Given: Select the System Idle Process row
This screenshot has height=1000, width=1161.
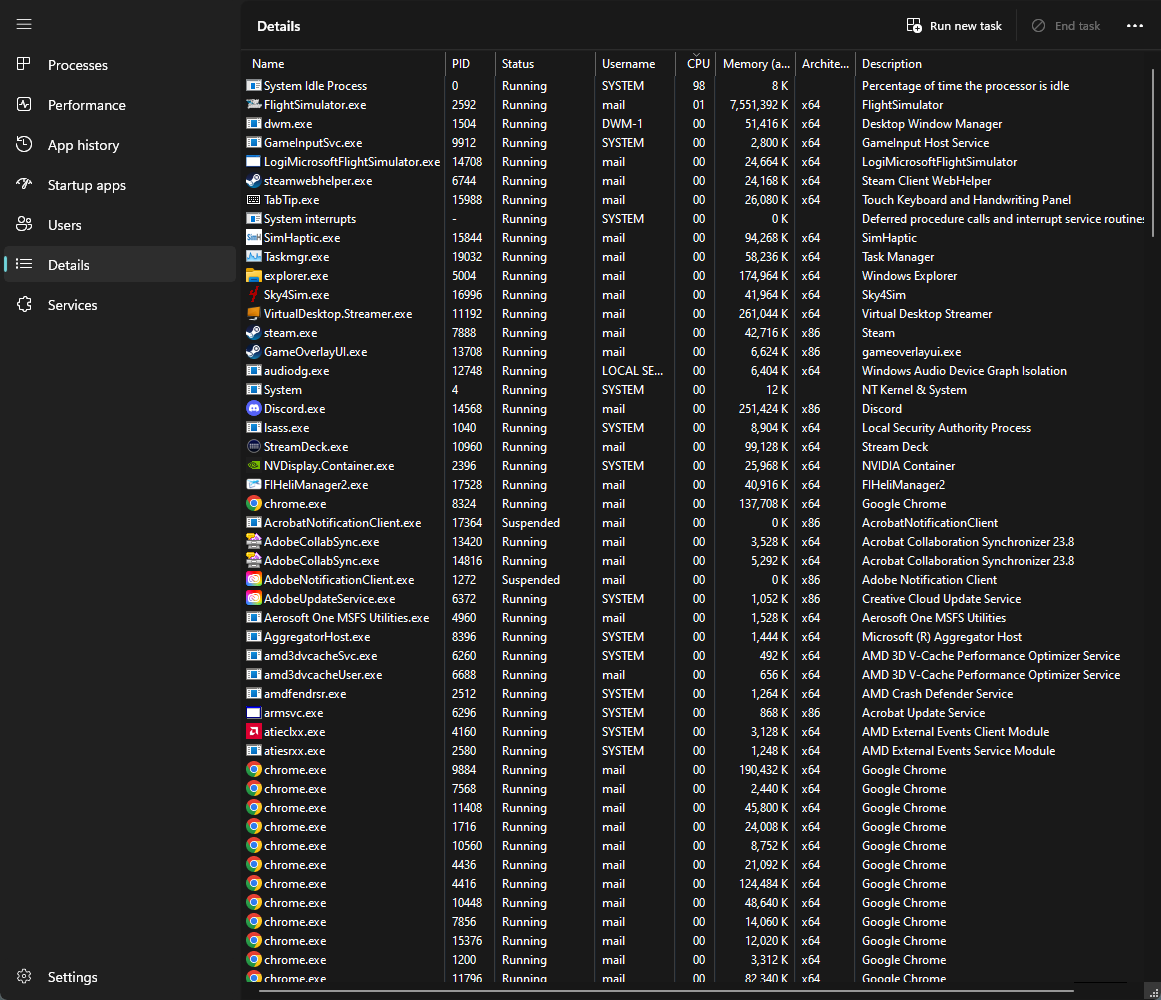Looking at the screenshot, I should 695,86.
